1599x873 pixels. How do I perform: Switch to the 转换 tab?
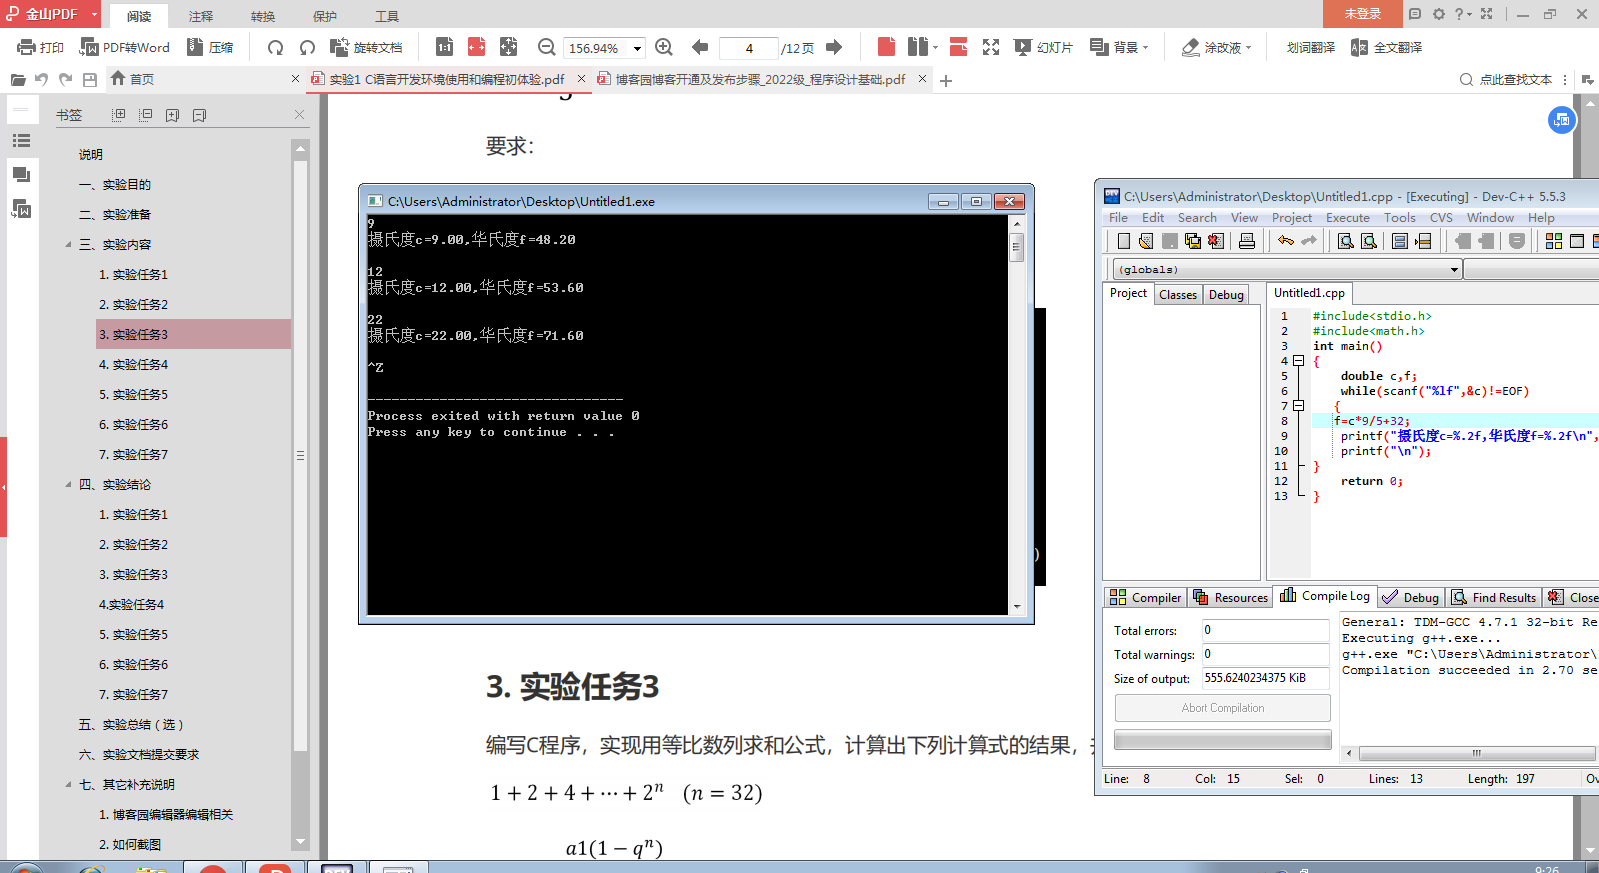(263, 16)
